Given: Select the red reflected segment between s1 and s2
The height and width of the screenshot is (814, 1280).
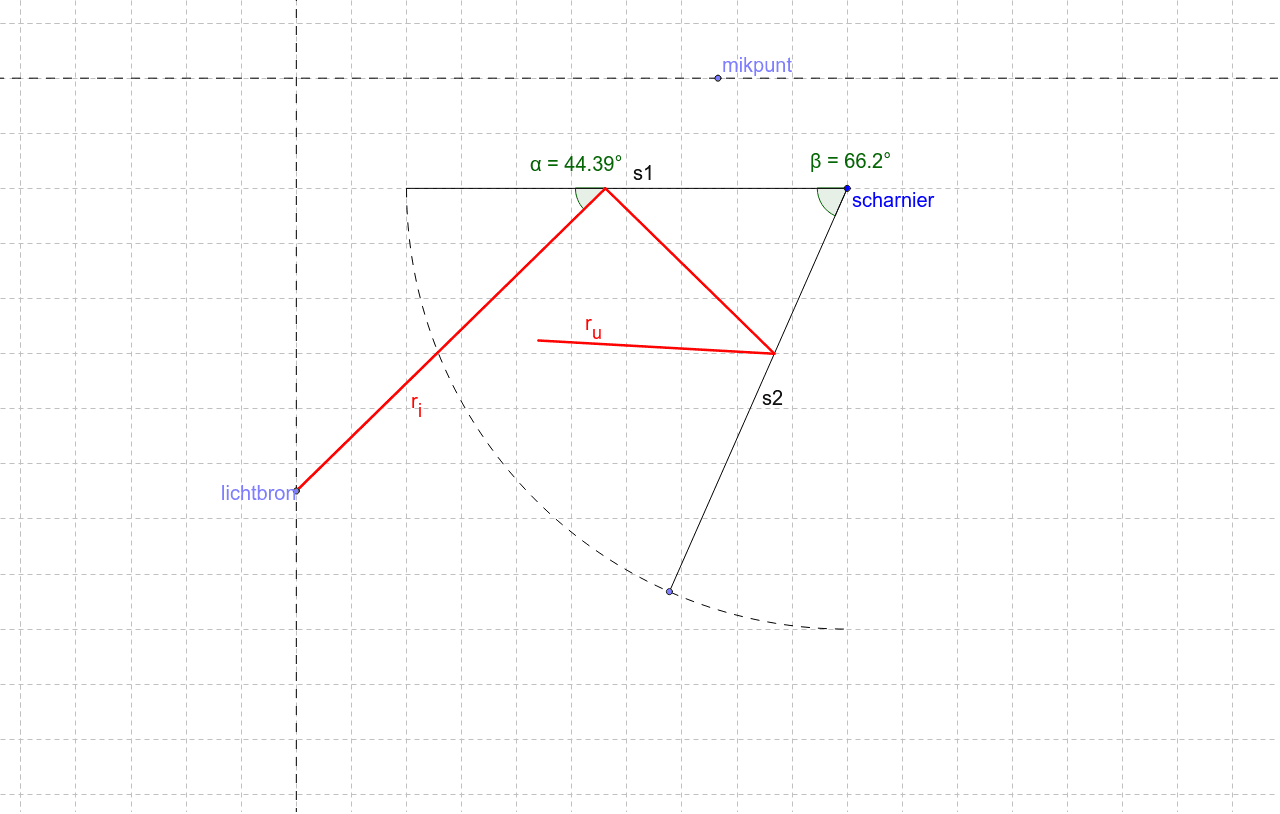Looking at the screenshot, I should pos(690,270).
